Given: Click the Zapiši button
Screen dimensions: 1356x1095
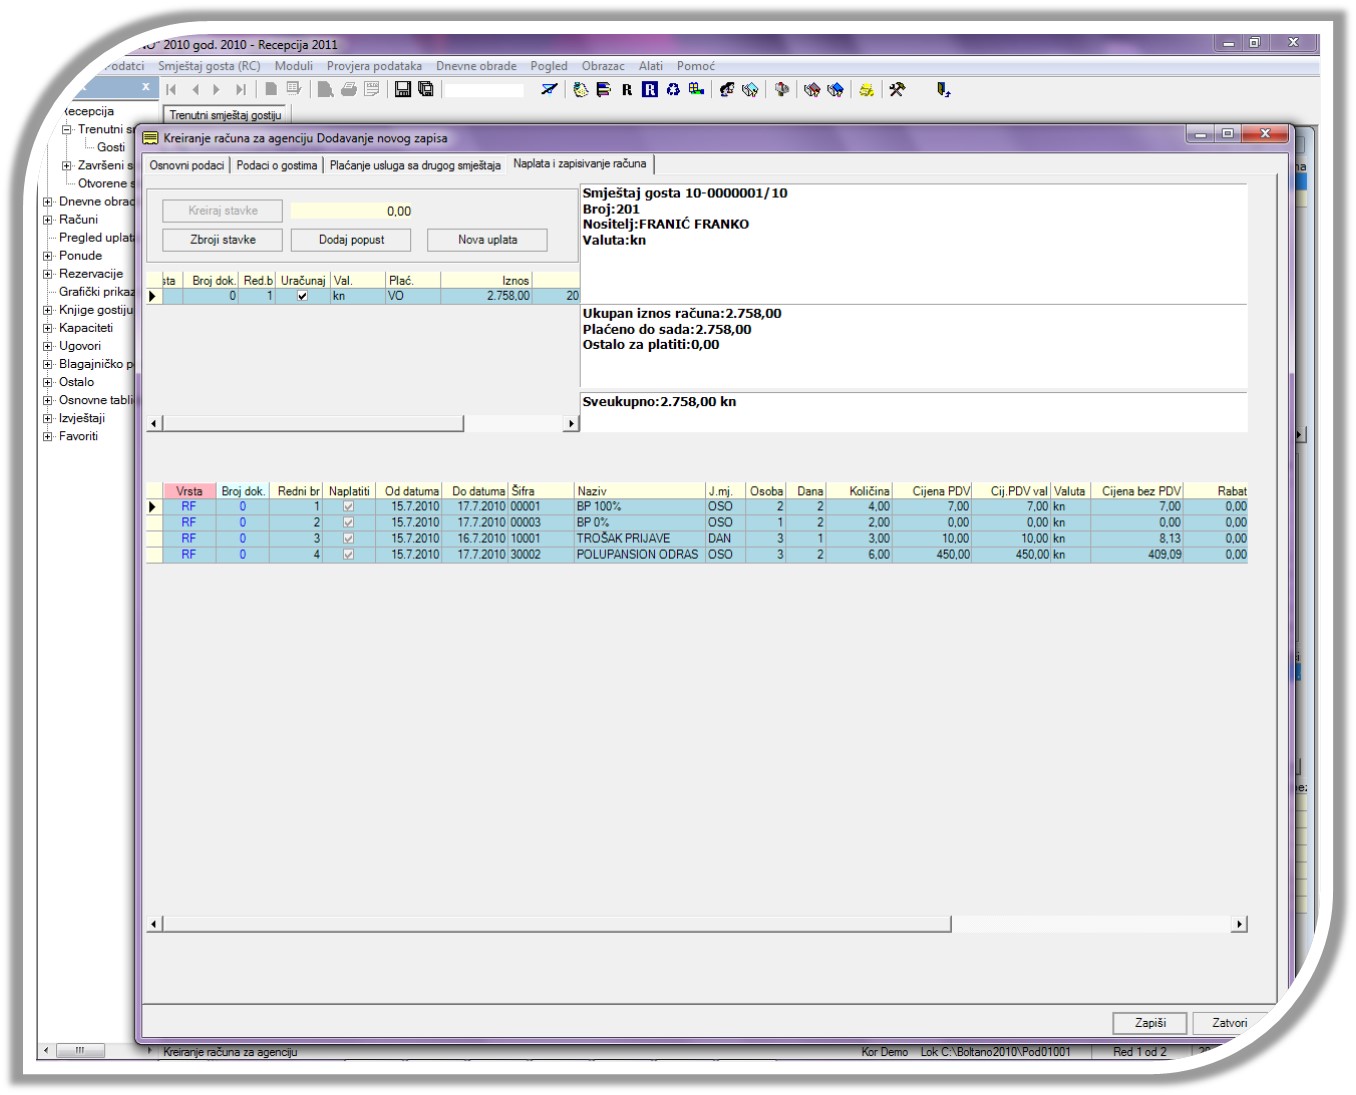Looking at the screenshot, I should 1150,1023.
